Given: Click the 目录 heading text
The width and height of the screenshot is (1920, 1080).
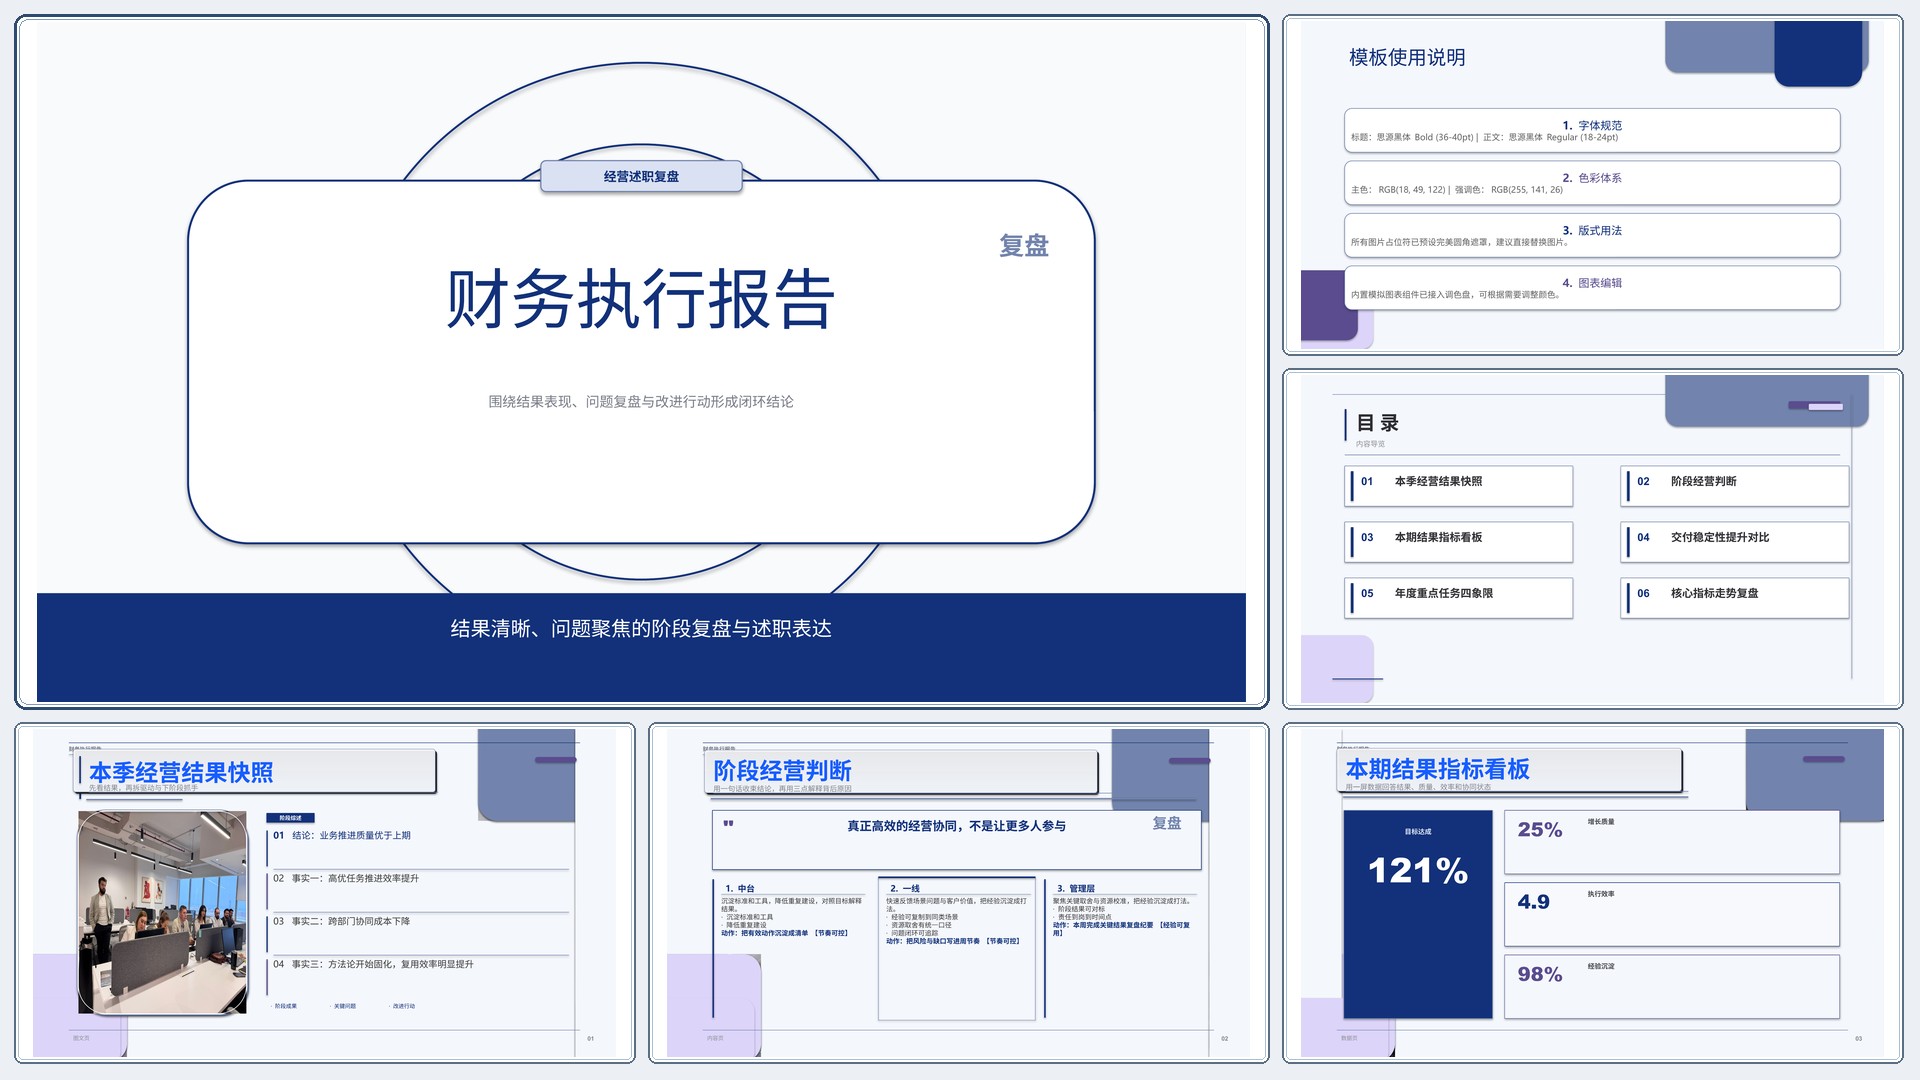Looking at the screenshot, I should (1377, 423).
